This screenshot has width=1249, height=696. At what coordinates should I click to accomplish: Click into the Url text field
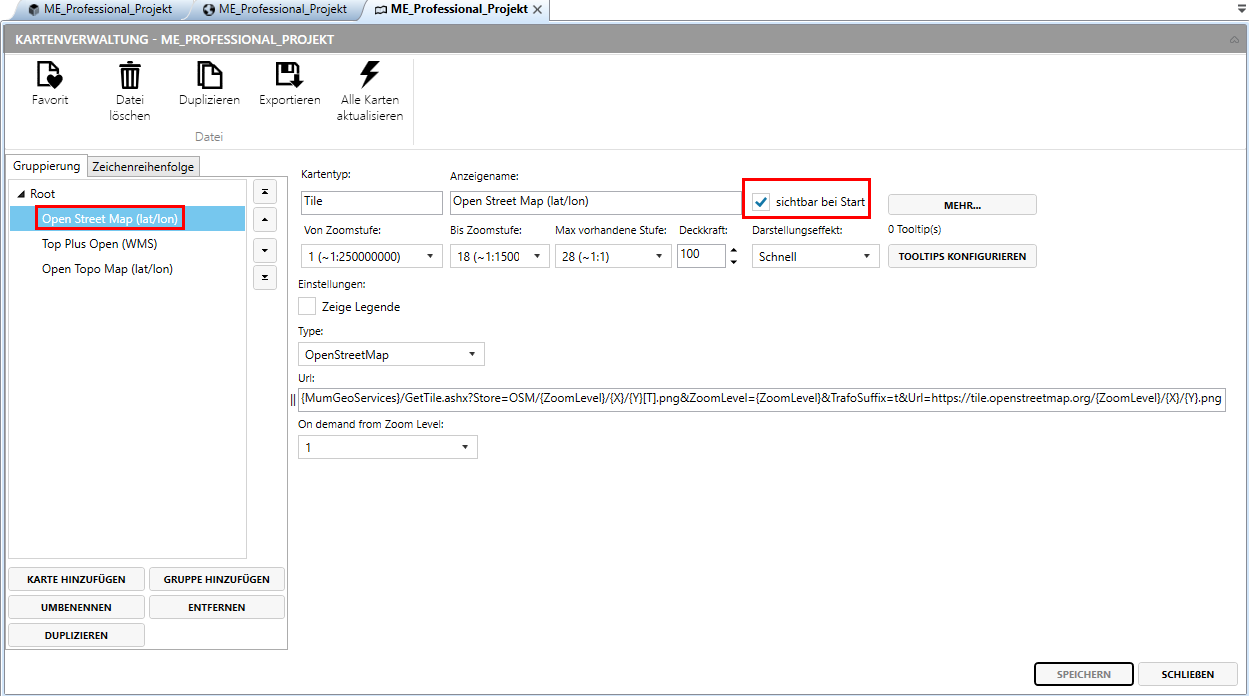760,399
